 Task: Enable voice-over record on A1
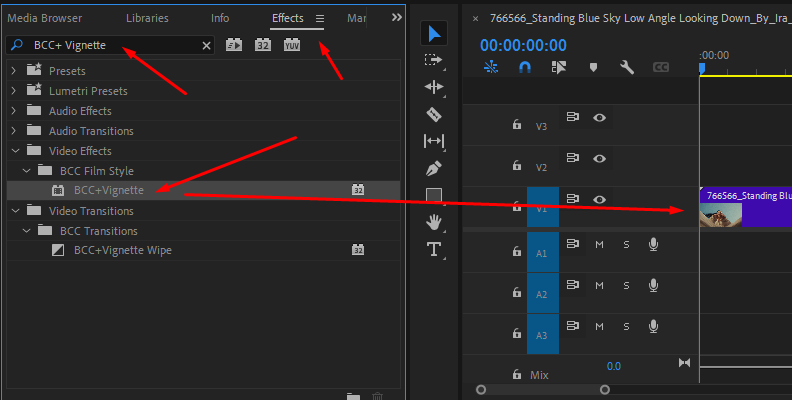tap(653, 244)
